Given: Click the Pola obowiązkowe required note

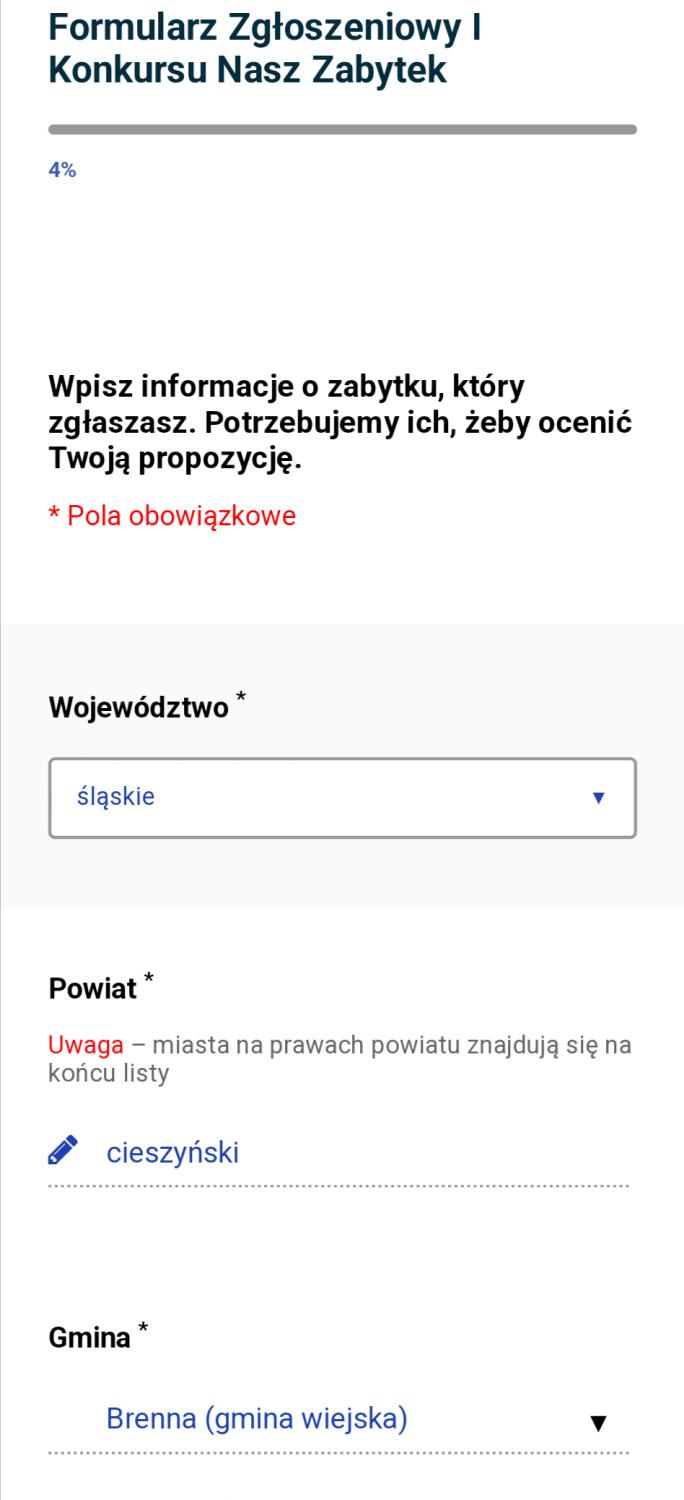Looking at the screenshot, I should point(172,516).
